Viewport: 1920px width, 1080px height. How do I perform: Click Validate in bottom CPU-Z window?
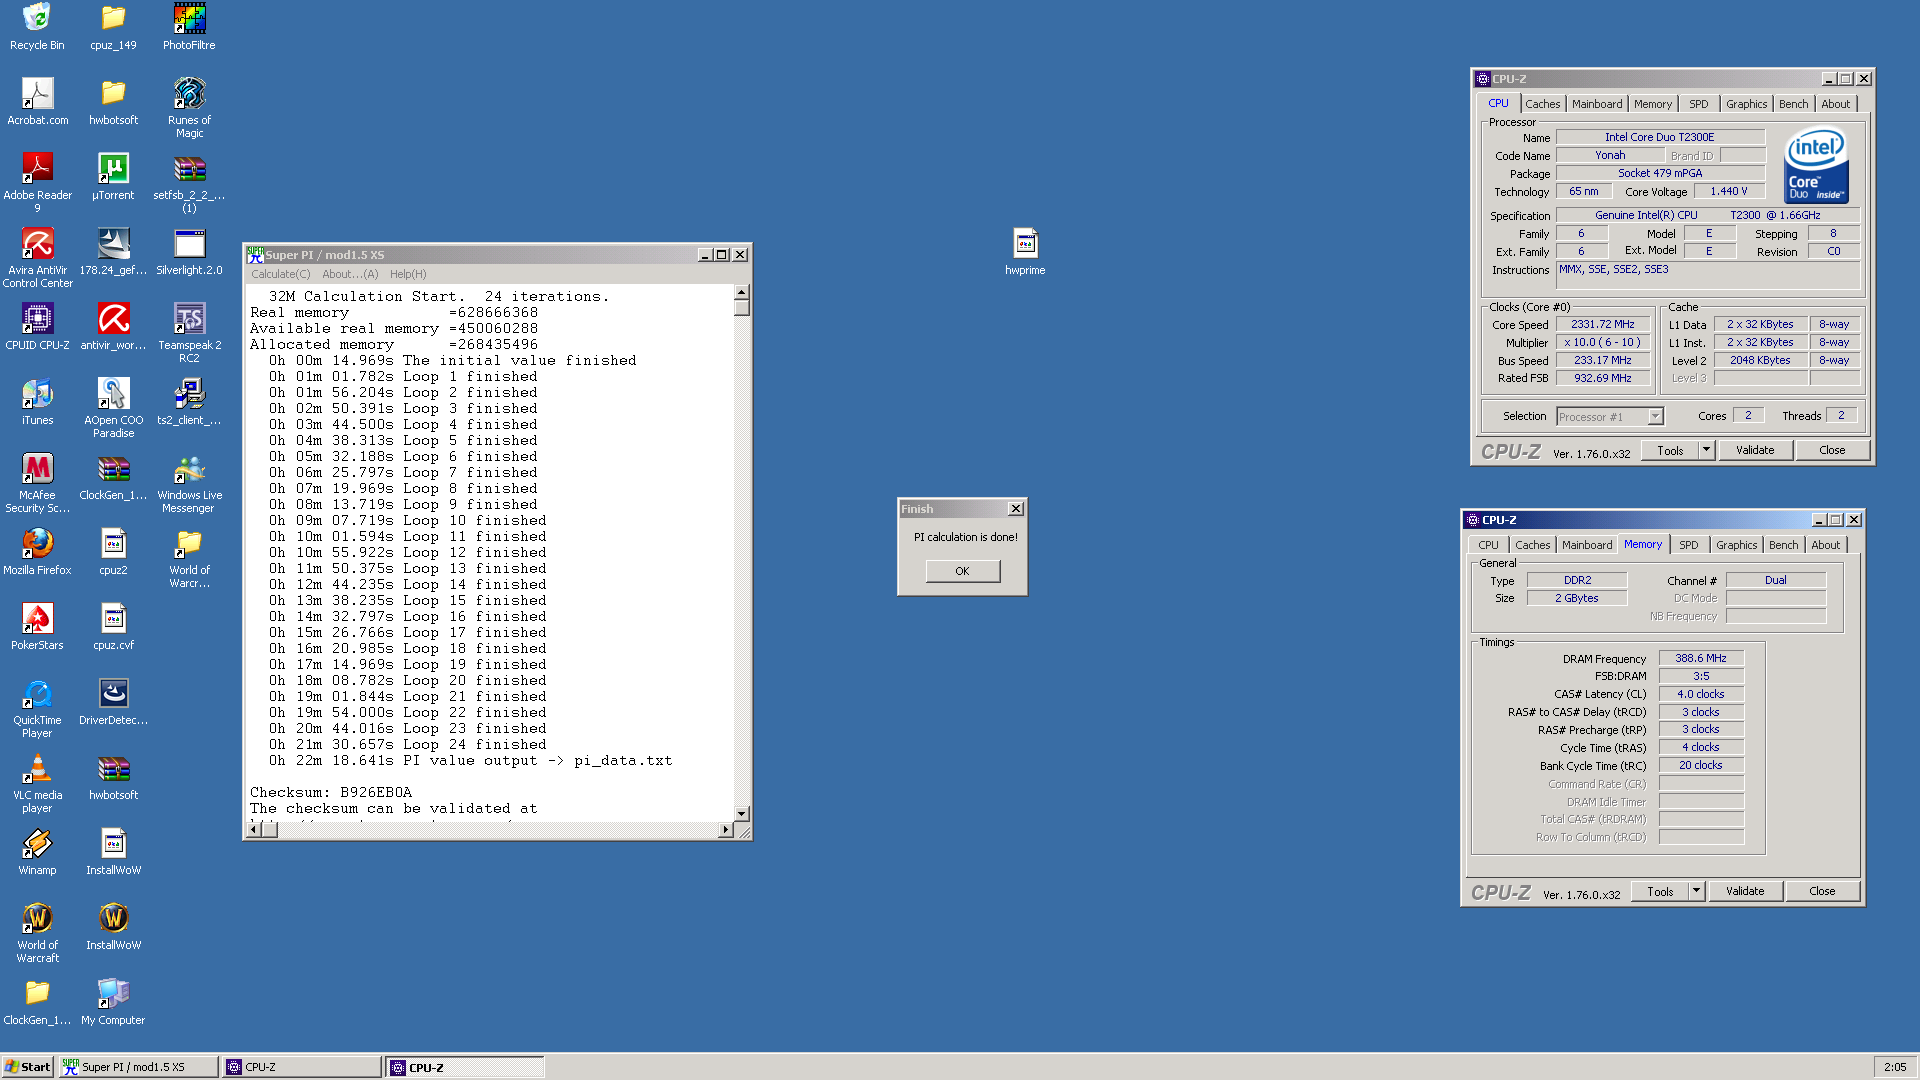coord(1745,892)
